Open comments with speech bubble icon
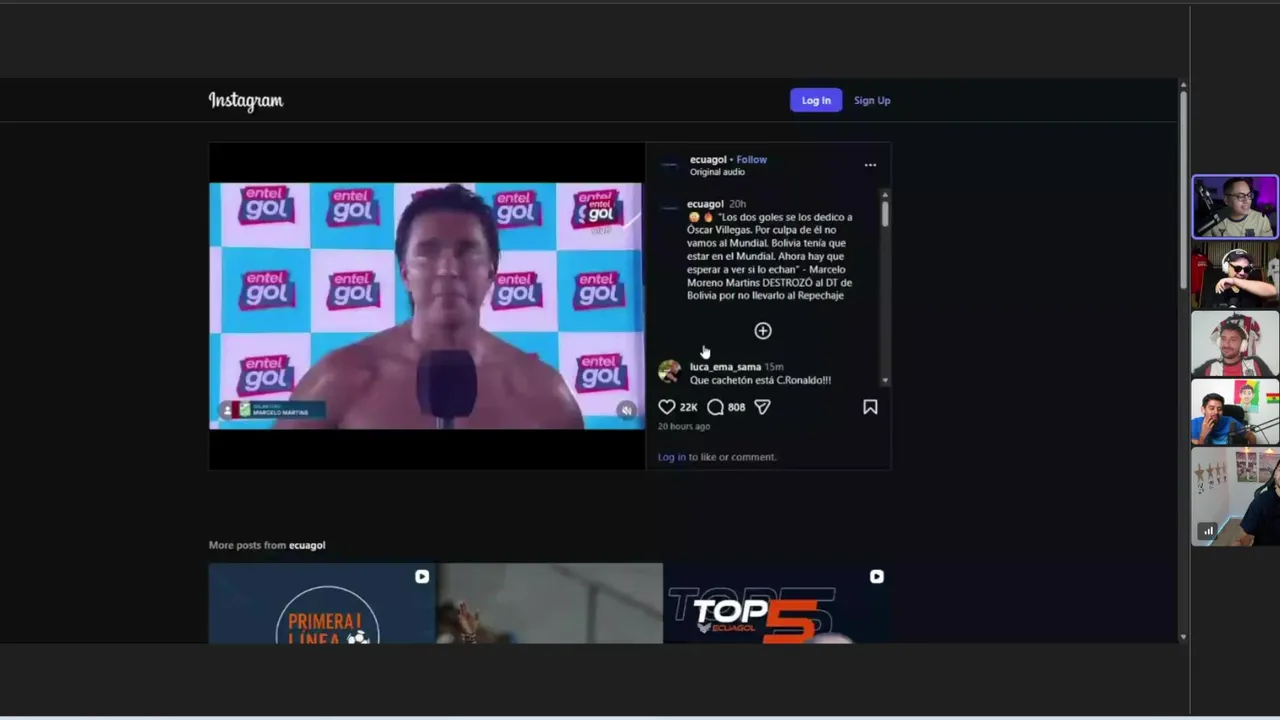 (x=715, y=407)
